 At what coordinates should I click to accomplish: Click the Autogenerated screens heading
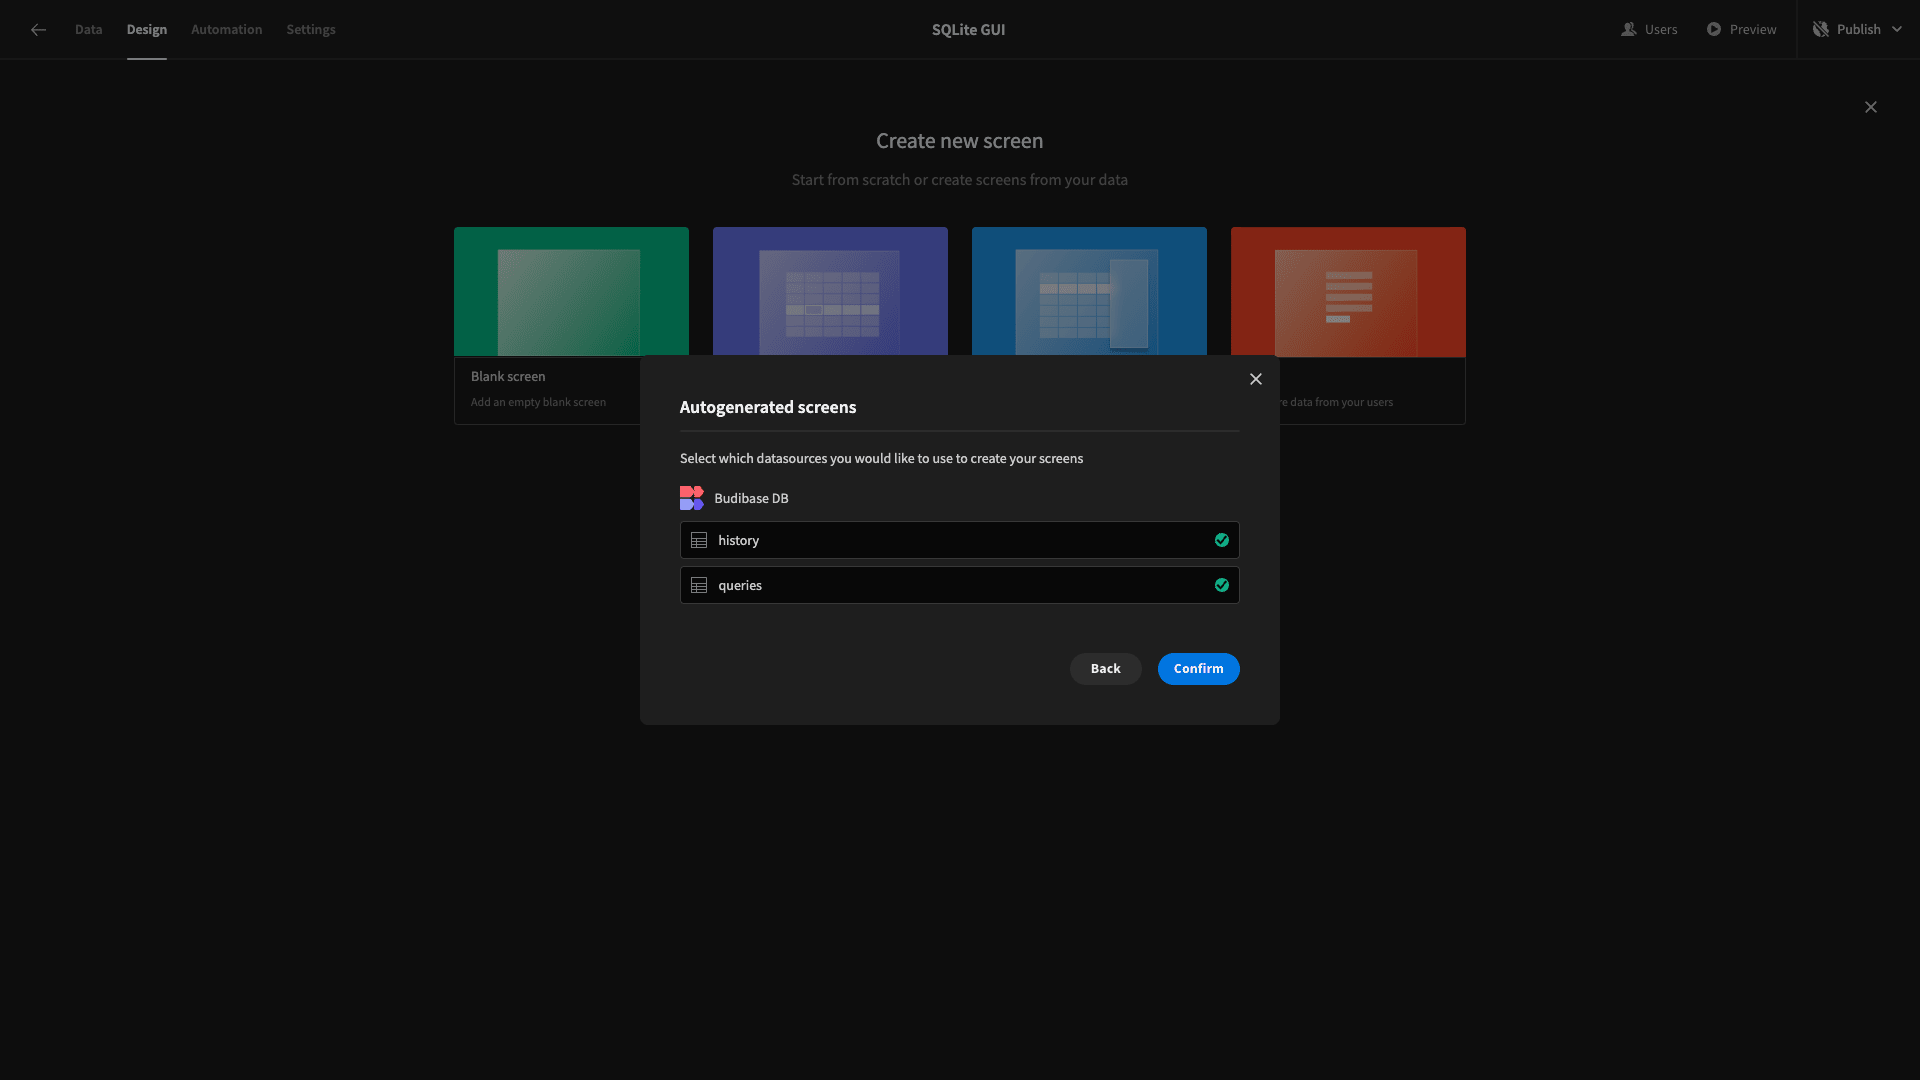coord(768,408)
